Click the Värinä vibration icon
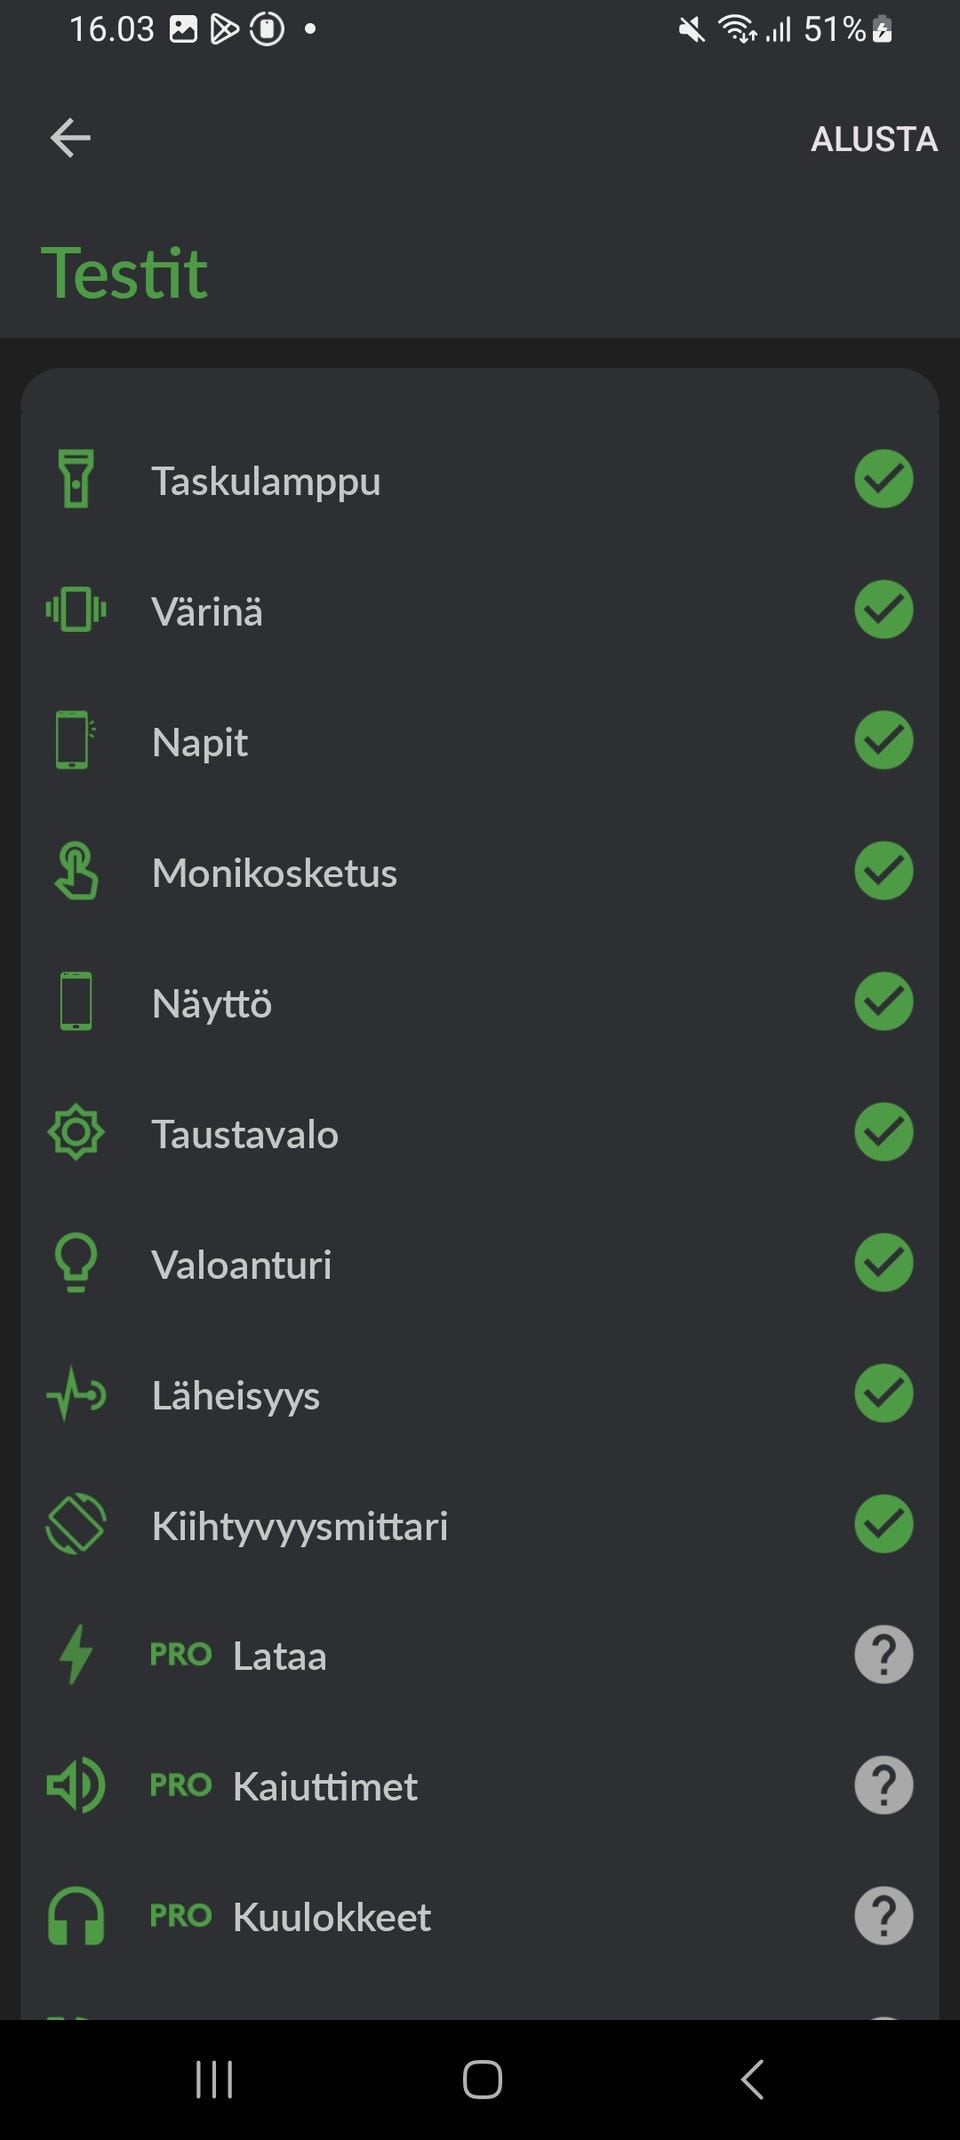This screenshot has height=2140, width=960. click(x=76, y=610)
